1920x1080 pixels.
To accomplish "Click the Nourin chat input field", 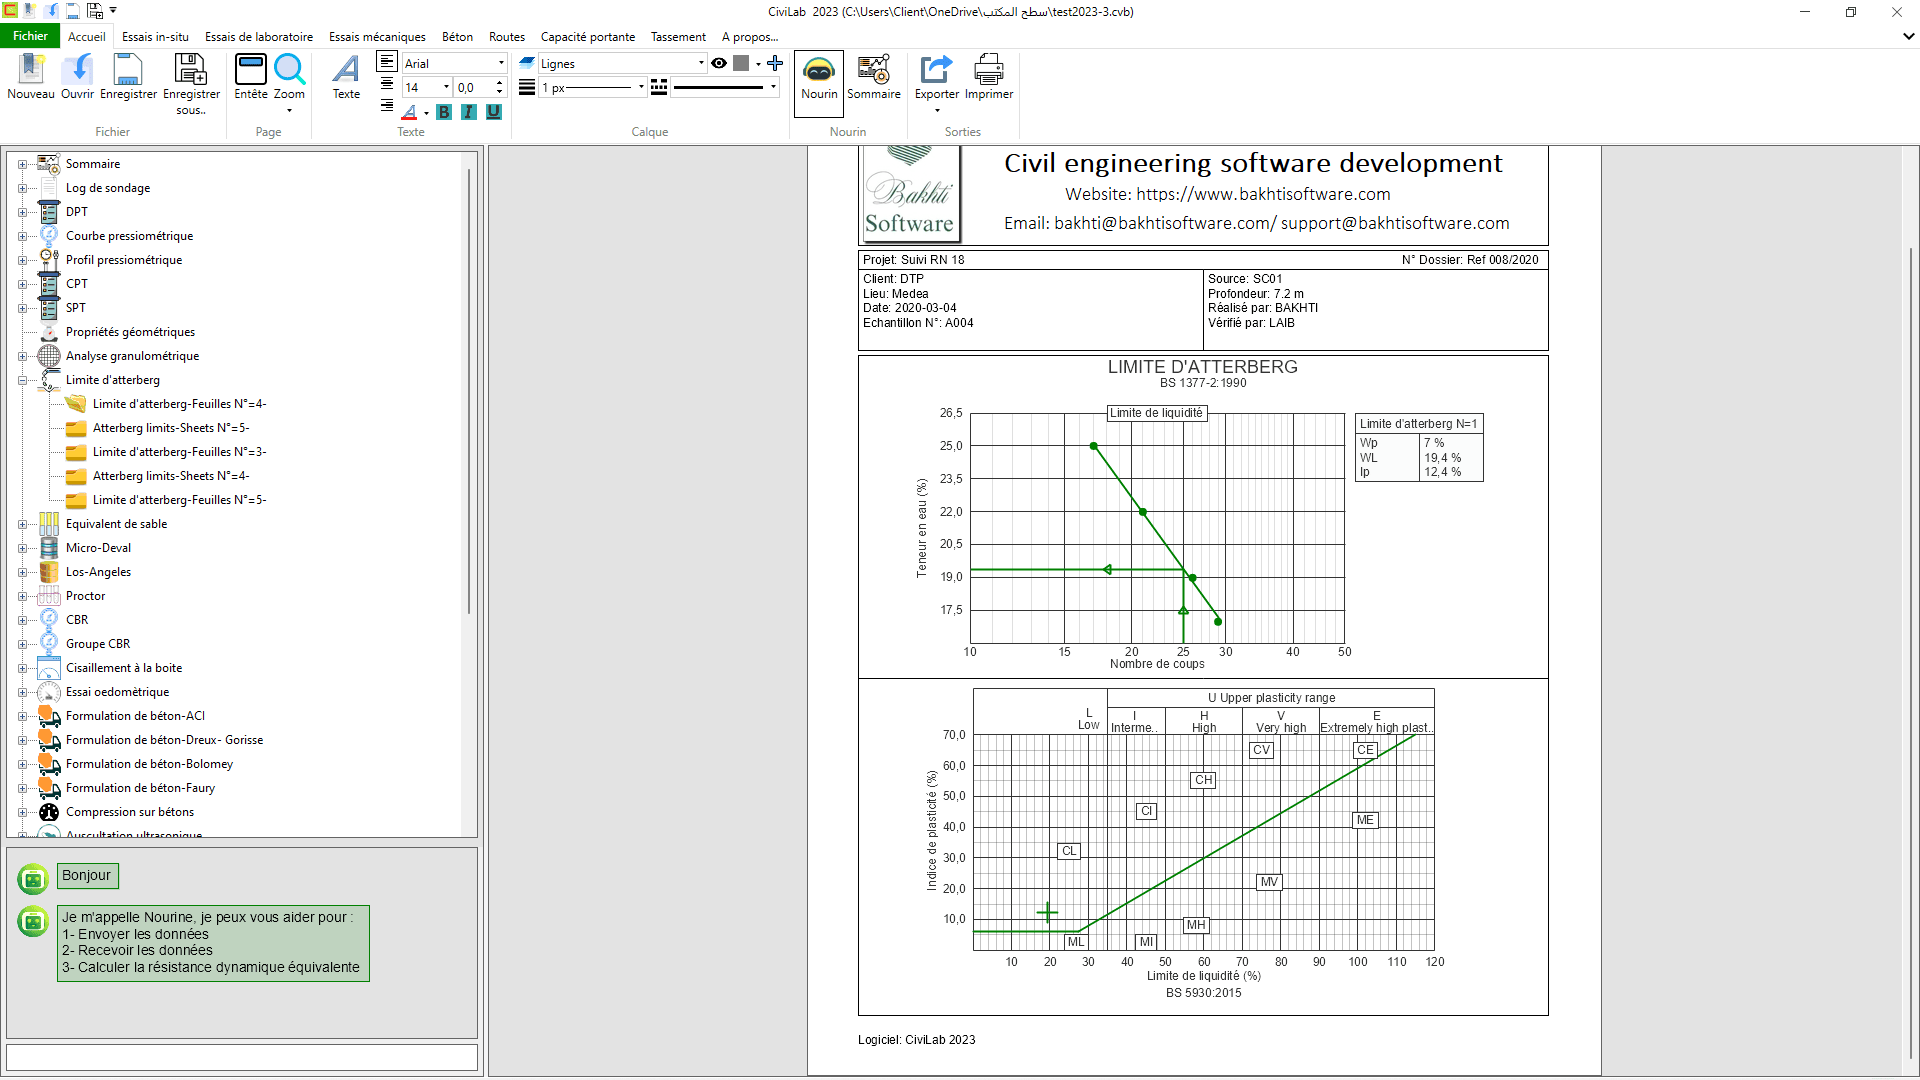I will 242,1057.
